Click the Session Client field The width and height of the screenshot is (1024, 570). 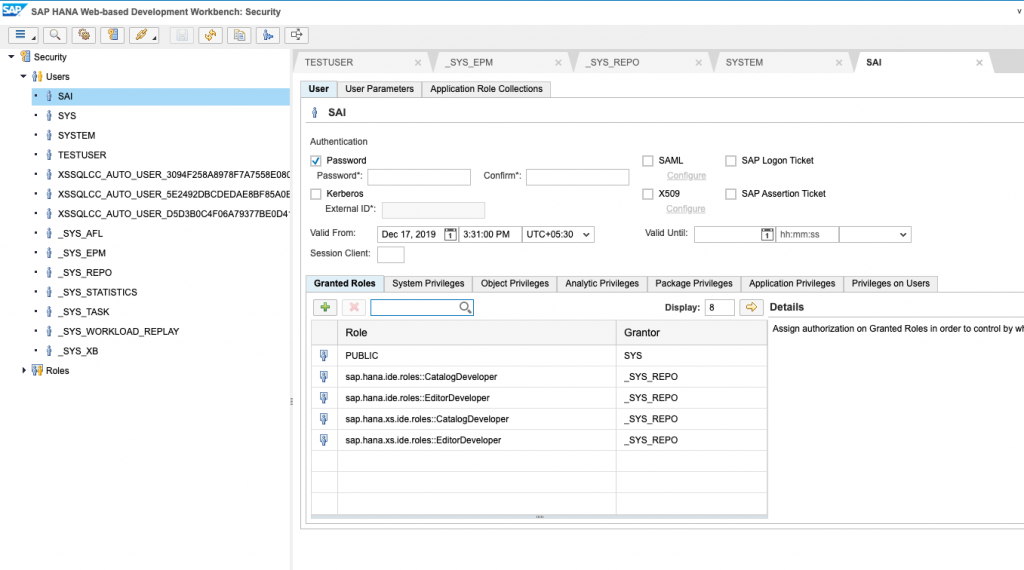[x=391, y=255]
